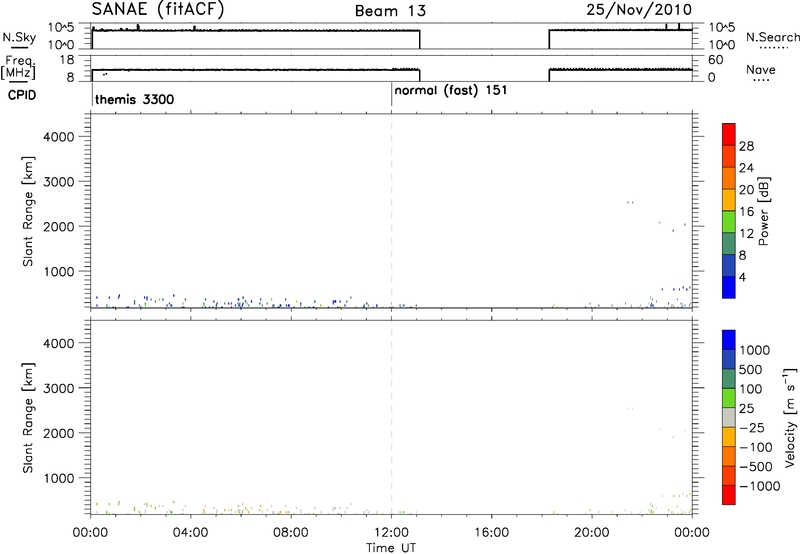The height and width of the screenshot is (554, 800).
Task: Click the 500 value on Velocity colorbar
Action: (750, 370)
